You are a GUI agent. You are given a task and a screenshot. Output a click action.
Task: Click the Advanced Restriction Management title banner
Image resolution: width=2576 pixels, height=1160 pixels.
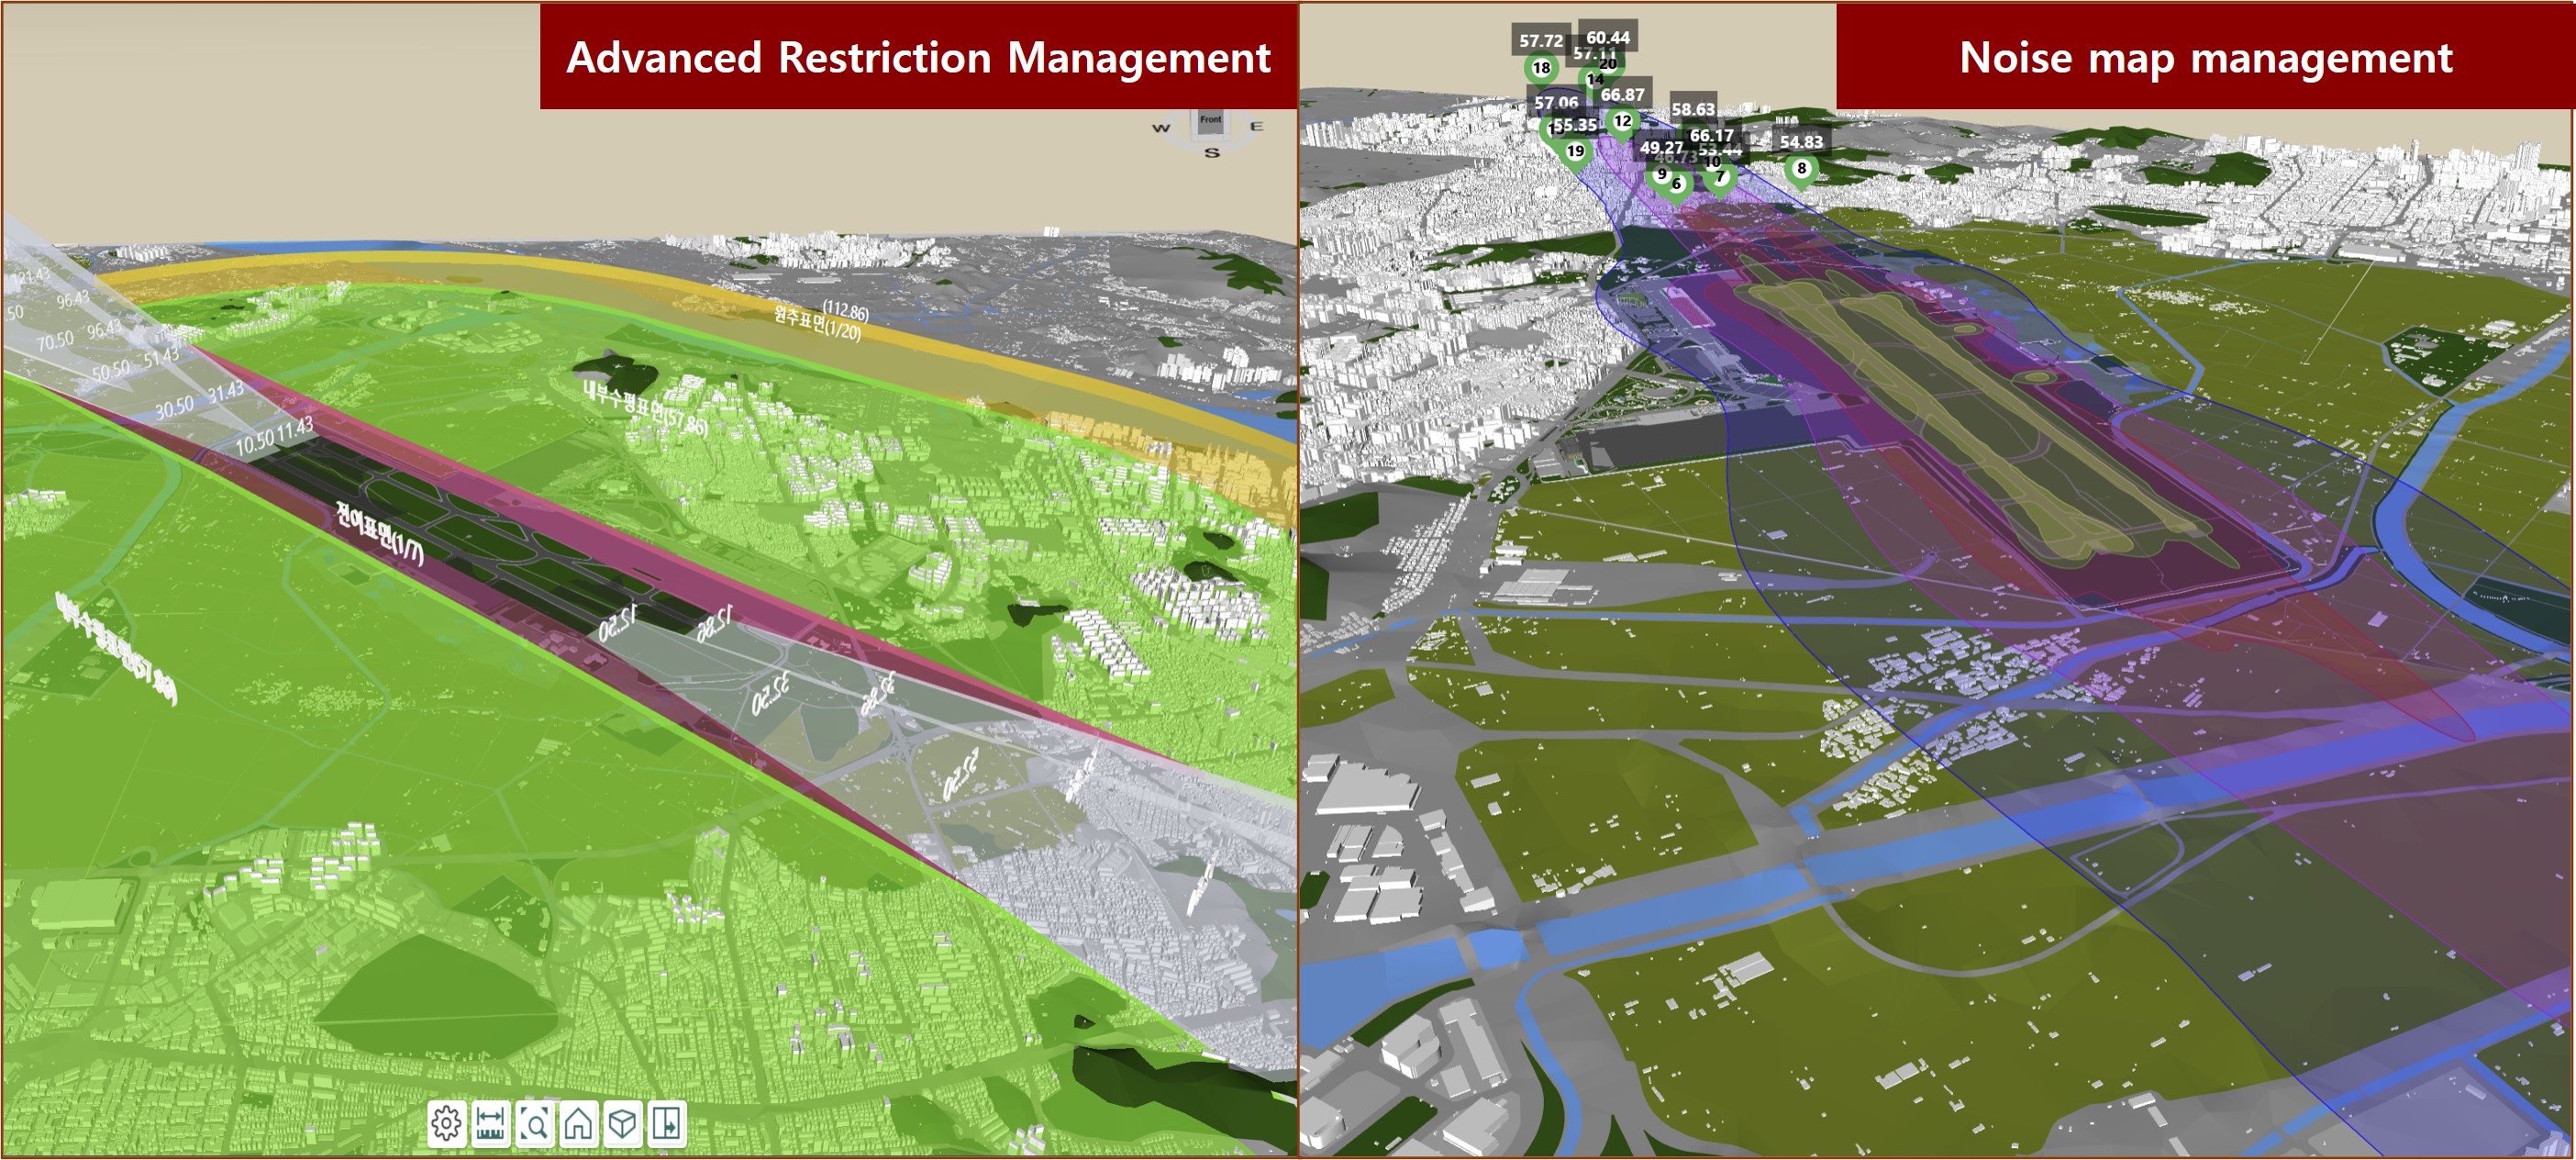[x=918, y=57]
